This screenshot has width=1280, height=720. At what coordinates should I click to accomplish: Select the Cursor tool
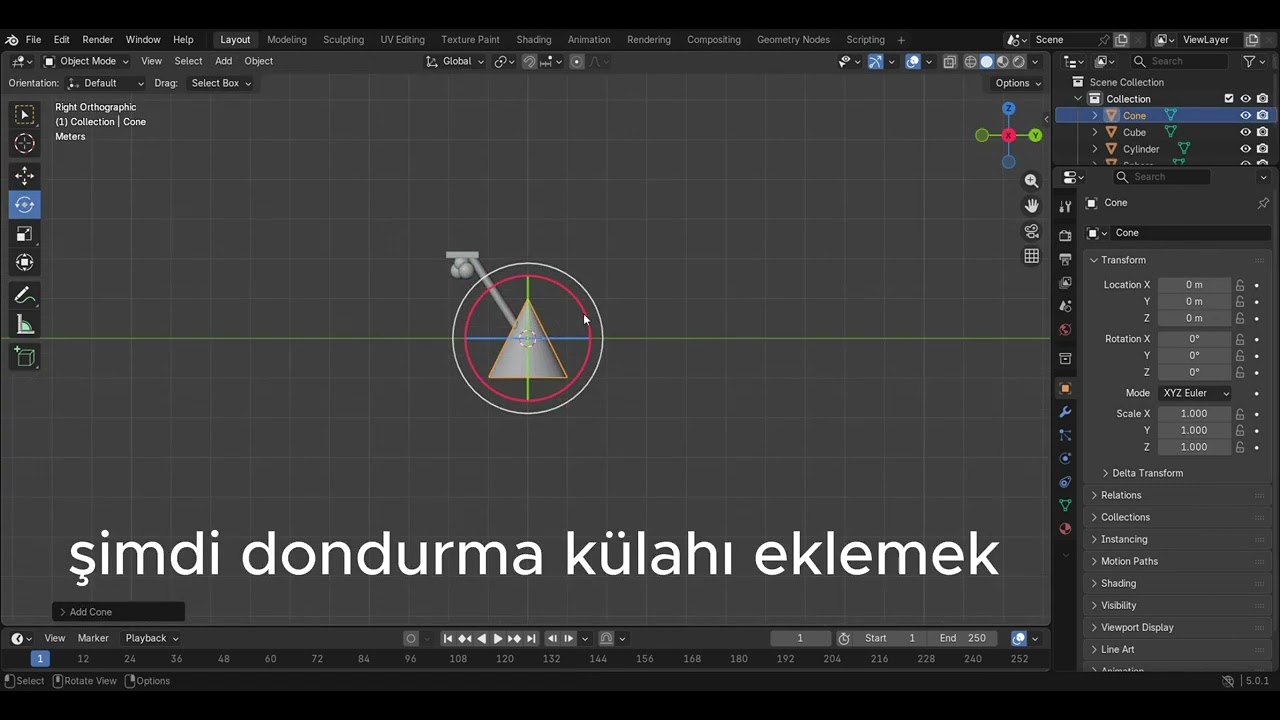click(x=25, y=144)
